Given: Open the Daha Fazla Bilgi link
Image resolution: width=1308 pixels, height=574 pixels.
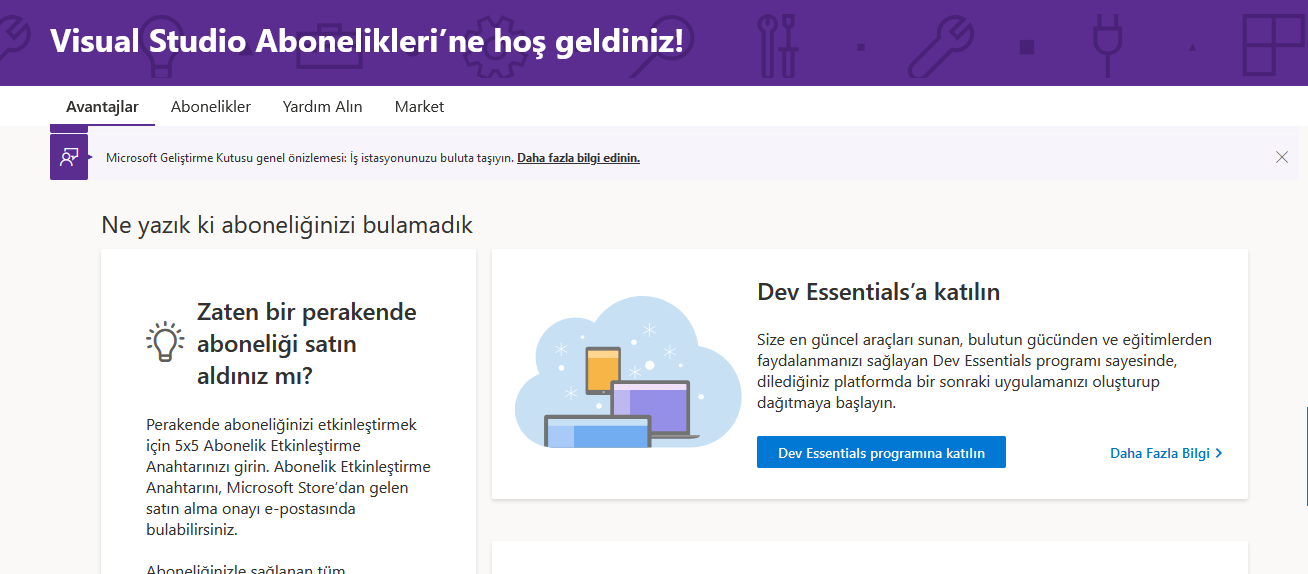Looking at the screenshot, I should 1160,453.
